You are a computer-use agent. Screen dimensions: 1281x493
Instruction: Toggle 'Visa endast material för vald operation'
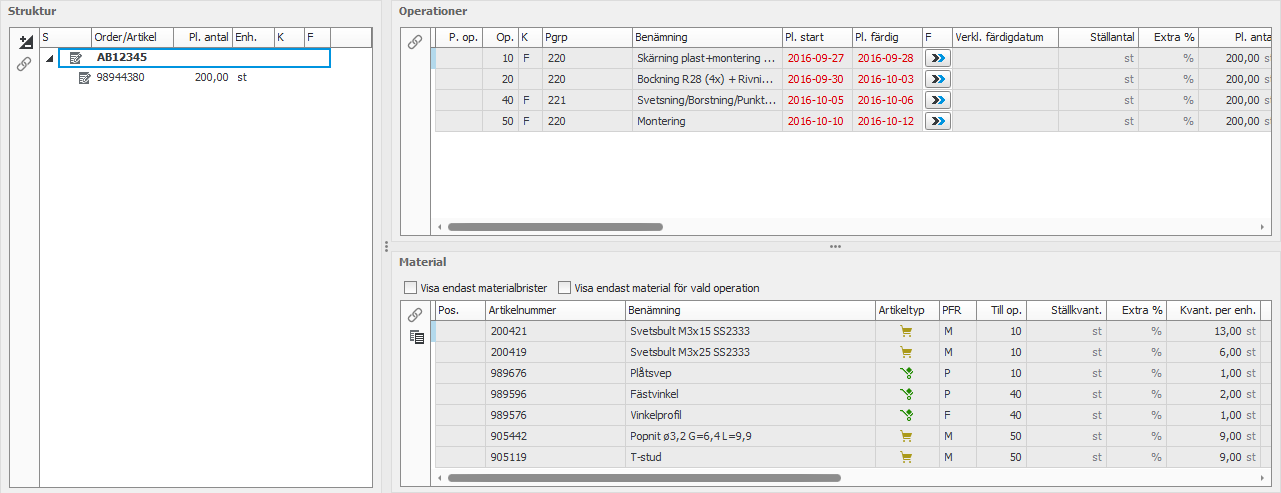(565, 288)
